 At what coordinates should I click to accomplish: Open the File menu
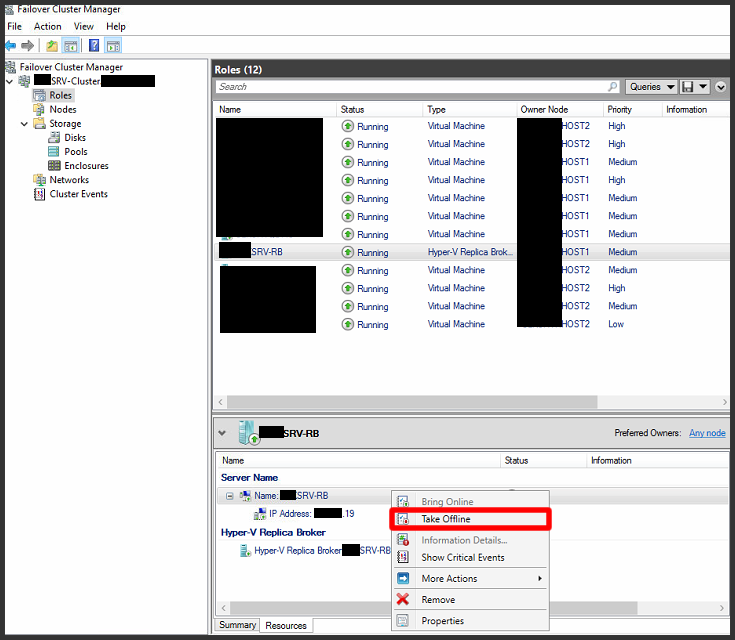click(15, 26)
